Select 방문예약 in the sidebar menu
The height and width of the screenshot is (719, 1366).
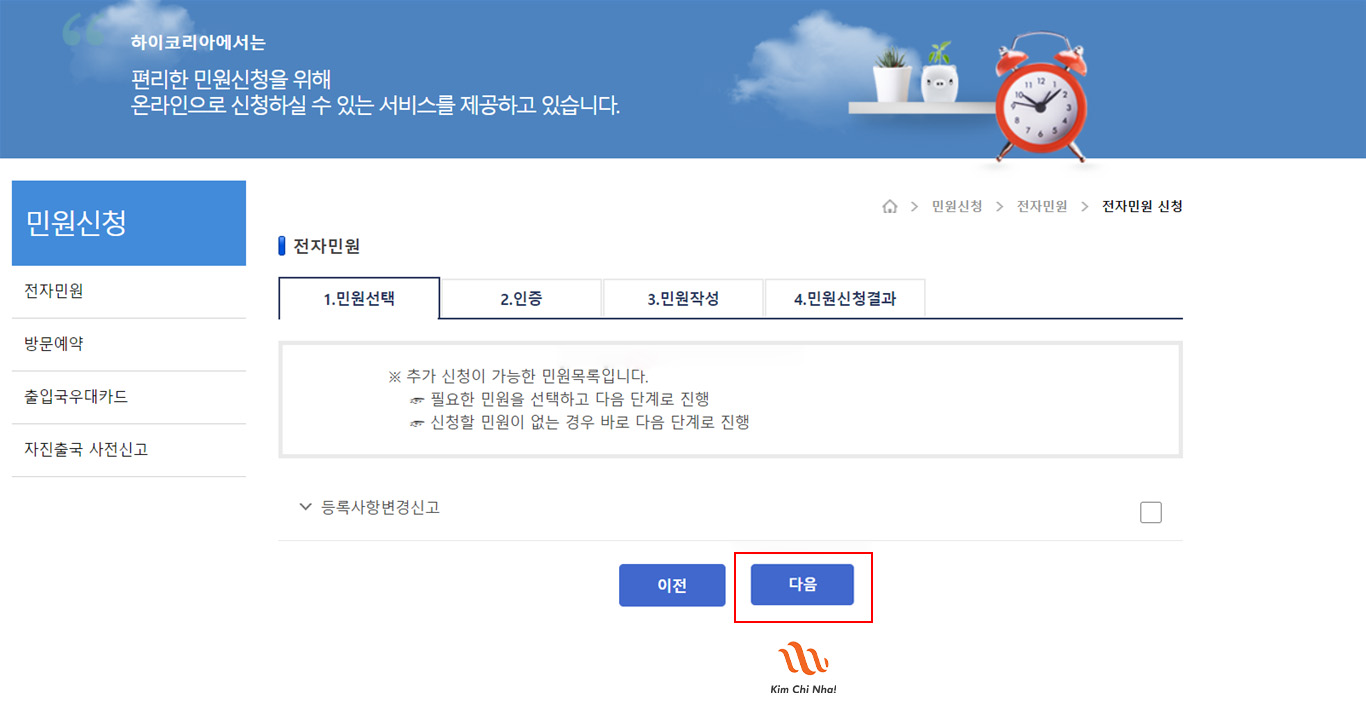point(54,344)
